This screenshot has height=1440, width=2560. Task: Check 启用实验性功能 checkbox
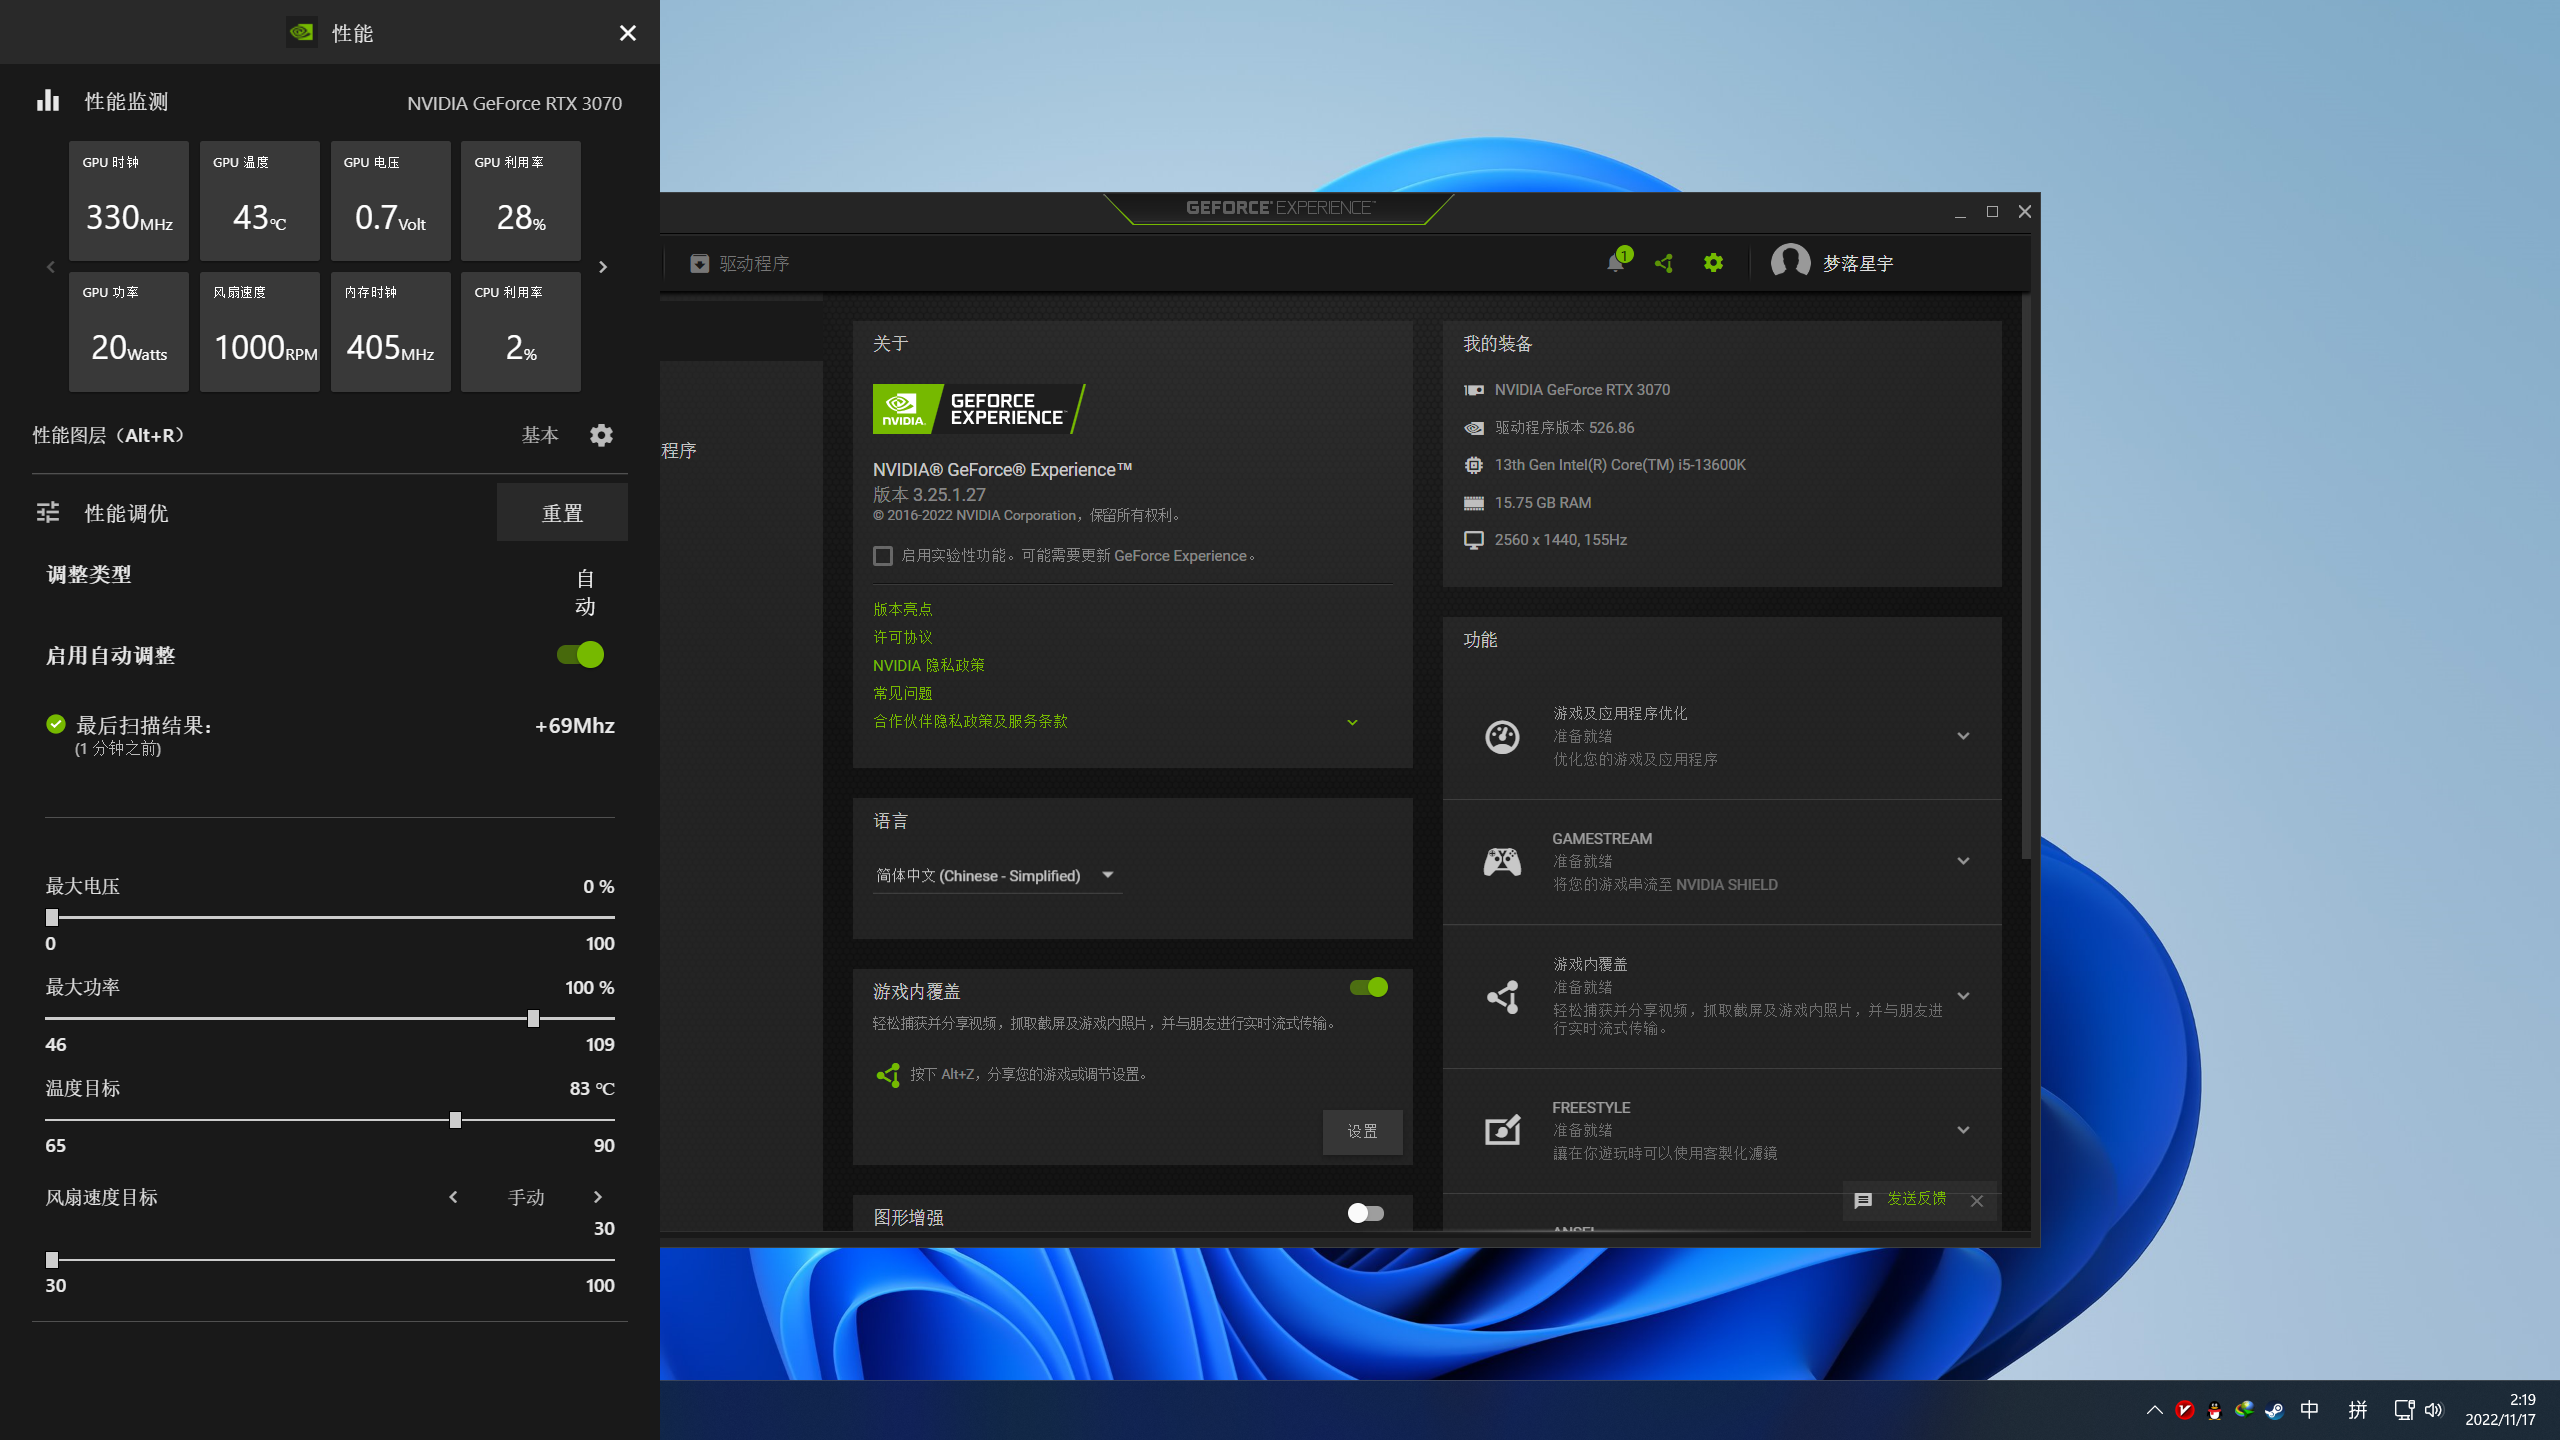click(882, 556)
